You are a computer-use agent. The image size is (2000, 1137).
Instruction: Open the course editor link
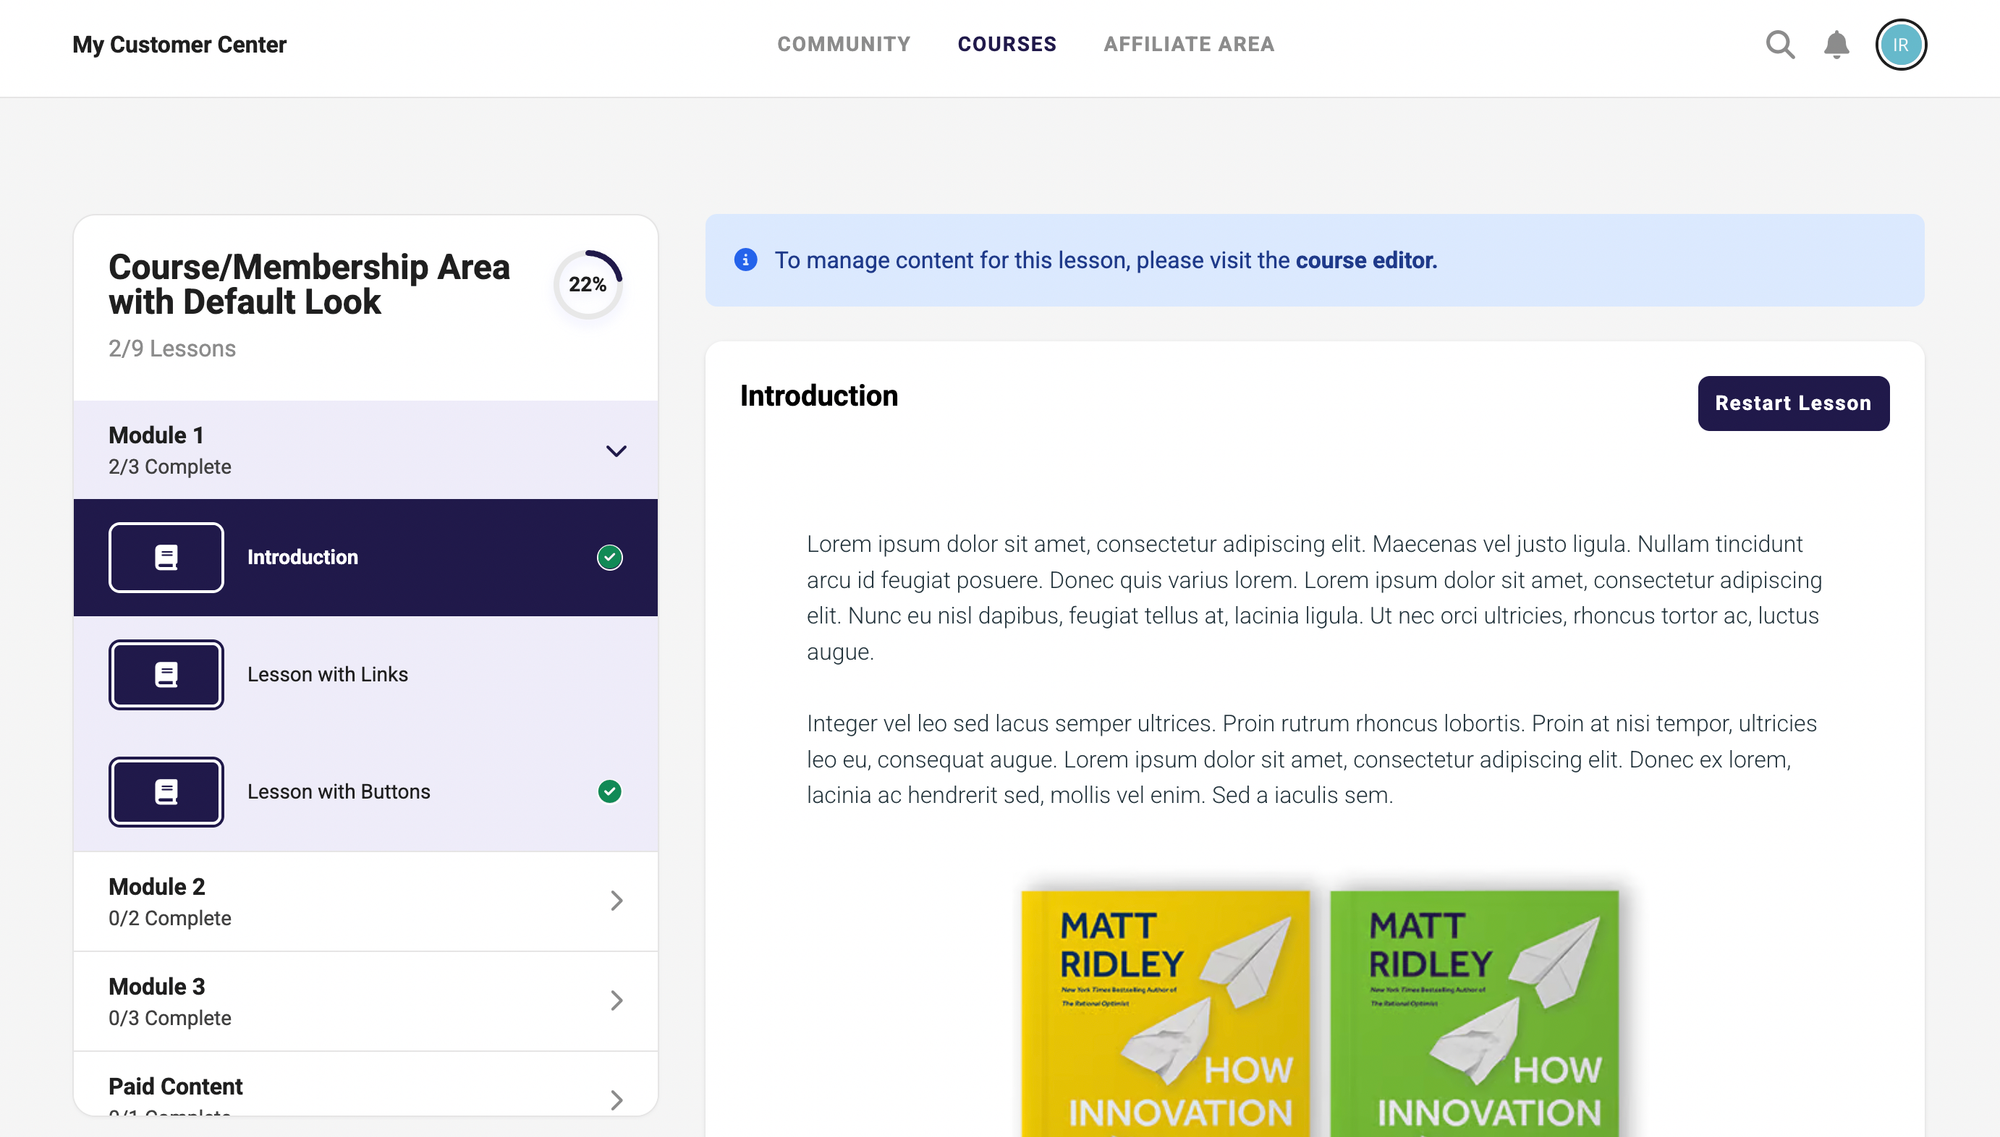point(1366,260)
